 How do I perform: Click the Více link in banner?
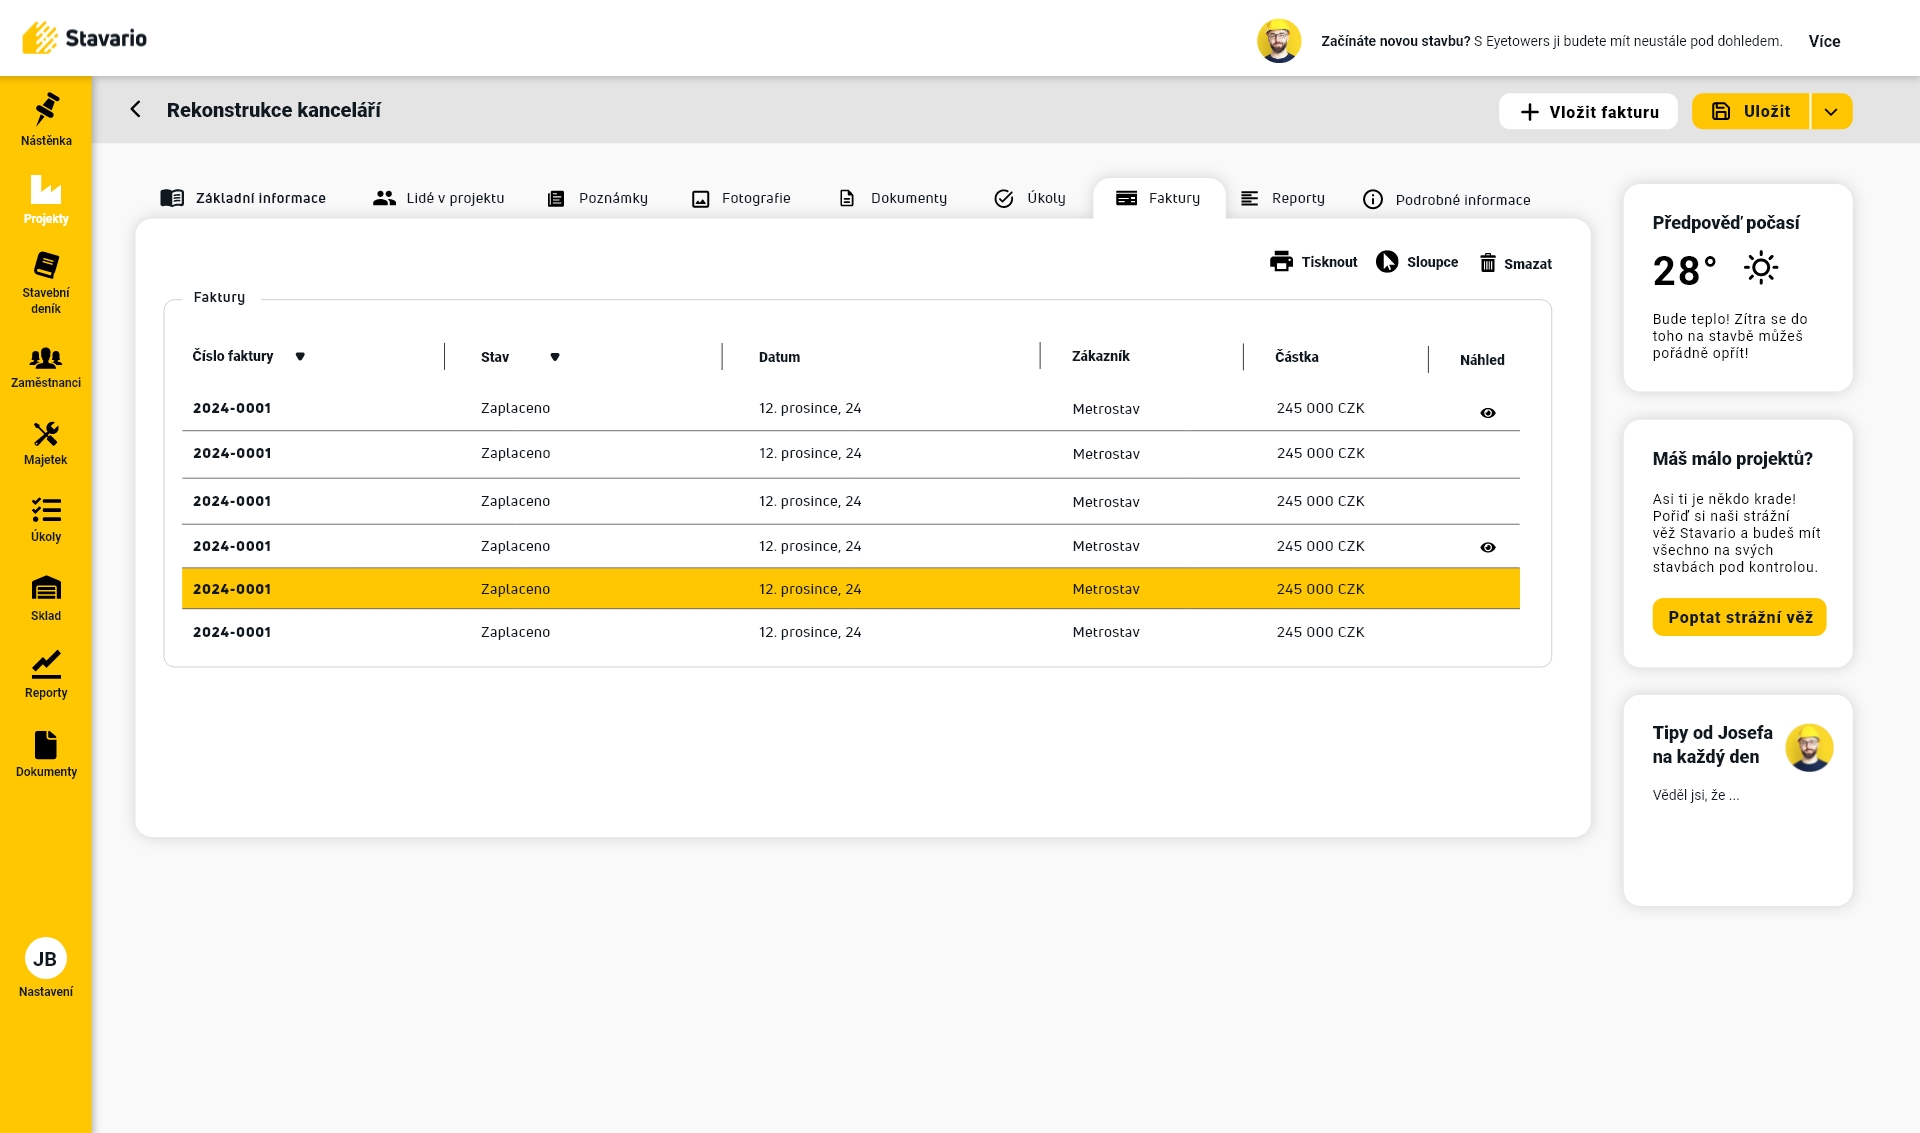[x=1824, y=41]
